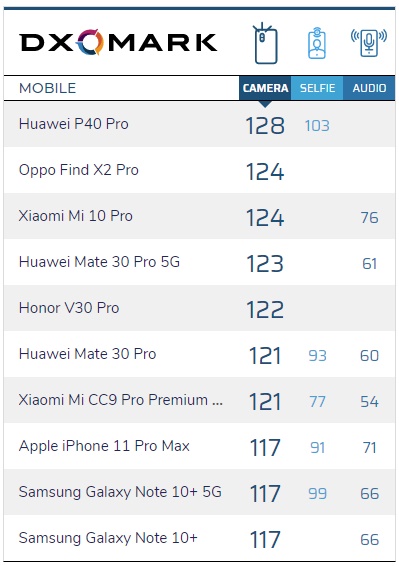399x566 pixels.
Task: Select the rear camera phone icon
Action: tap(265, 43)
